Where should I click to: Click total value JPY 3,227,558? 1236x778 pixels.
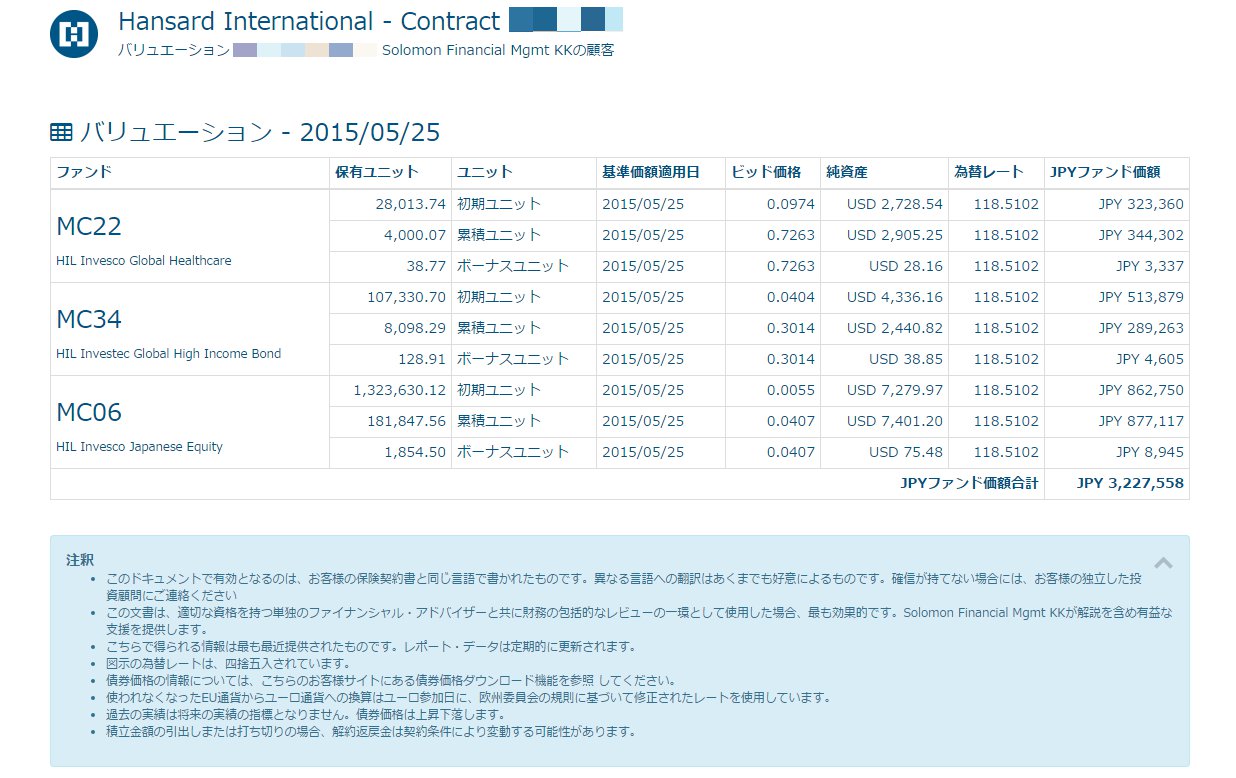tap(1130, 483)
